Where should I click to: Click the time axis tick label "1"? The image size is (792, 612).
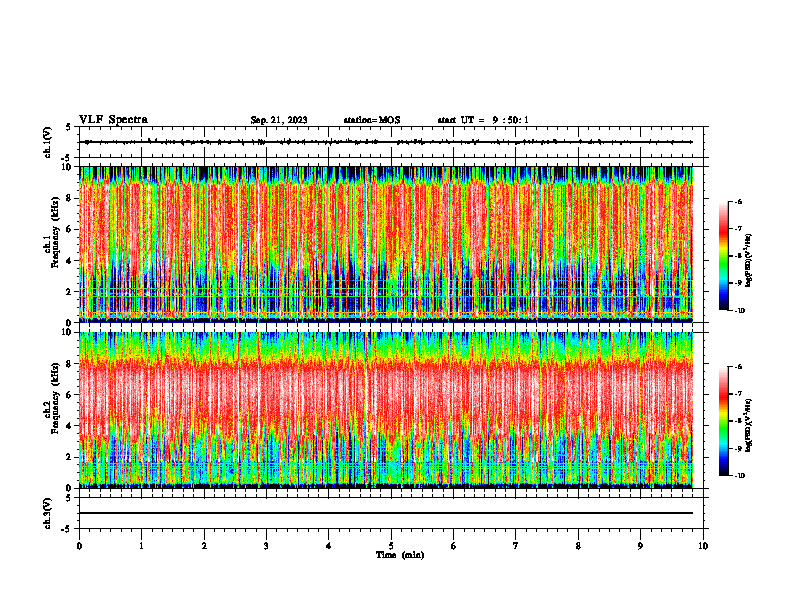[x=141, y=546]
